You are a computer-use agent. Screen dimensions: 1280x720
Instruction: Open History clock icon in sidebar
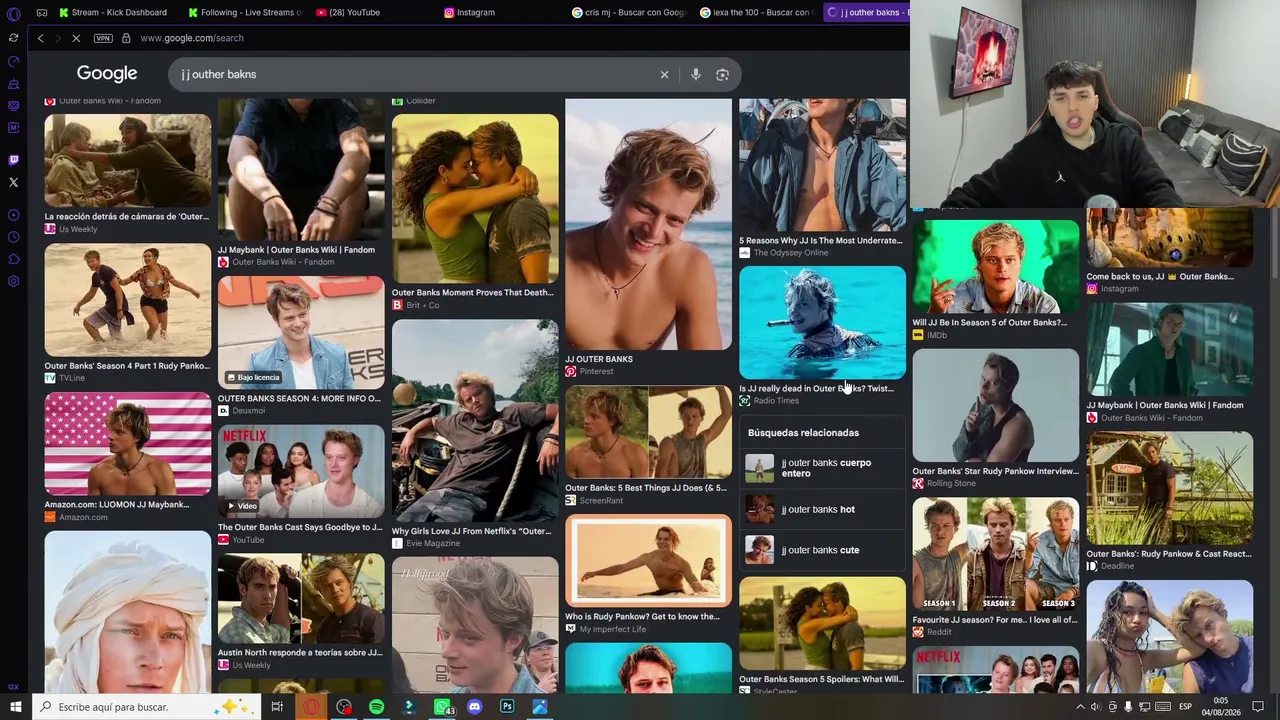click(x=13, y=237)
